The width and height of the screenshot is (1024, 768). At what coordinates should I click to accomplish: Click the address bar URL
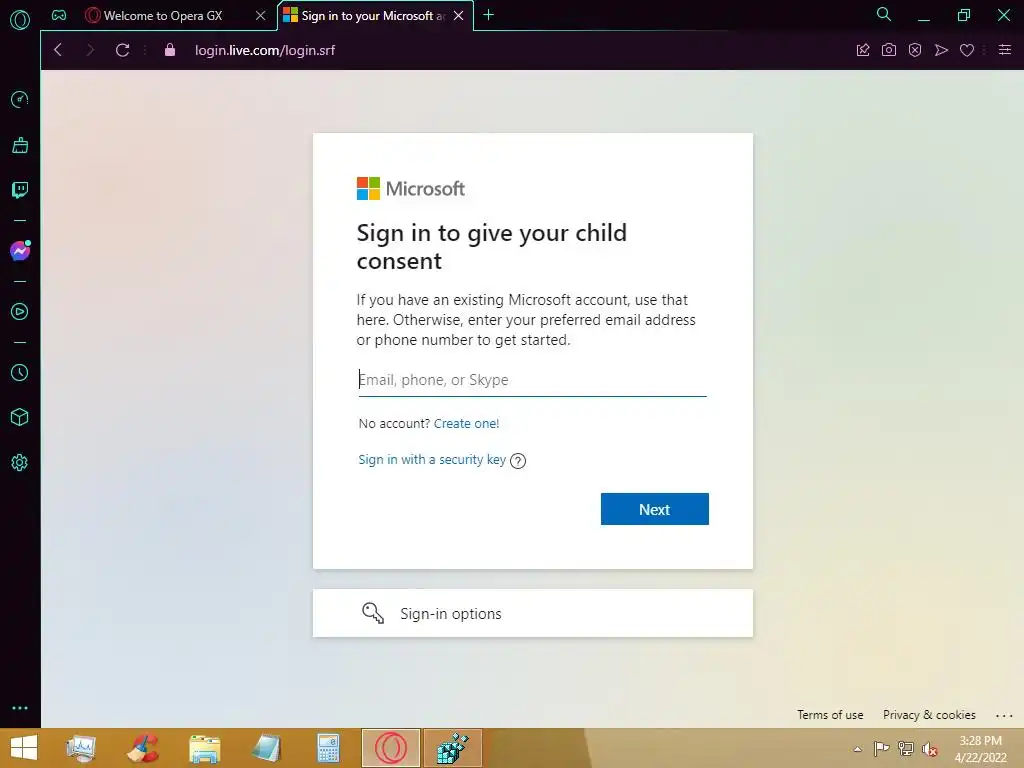tap(264, 50)
